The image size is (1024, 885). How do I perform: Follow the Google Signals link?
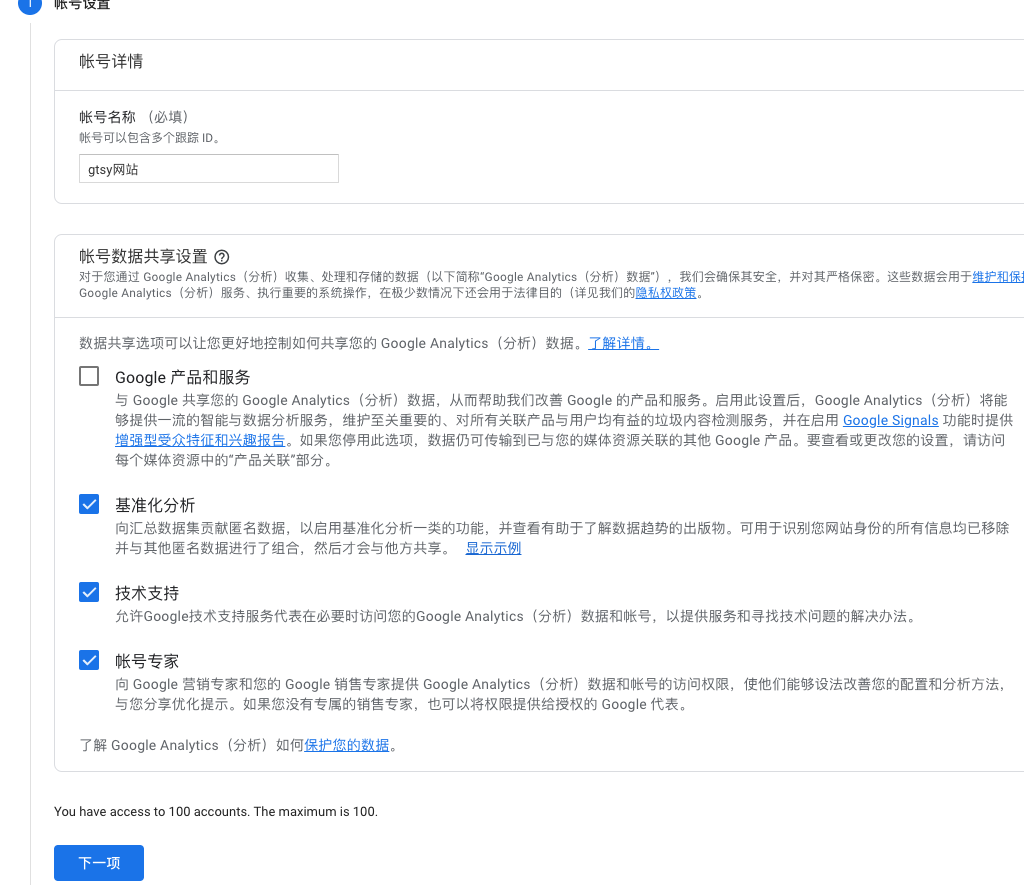click(890, 420)
